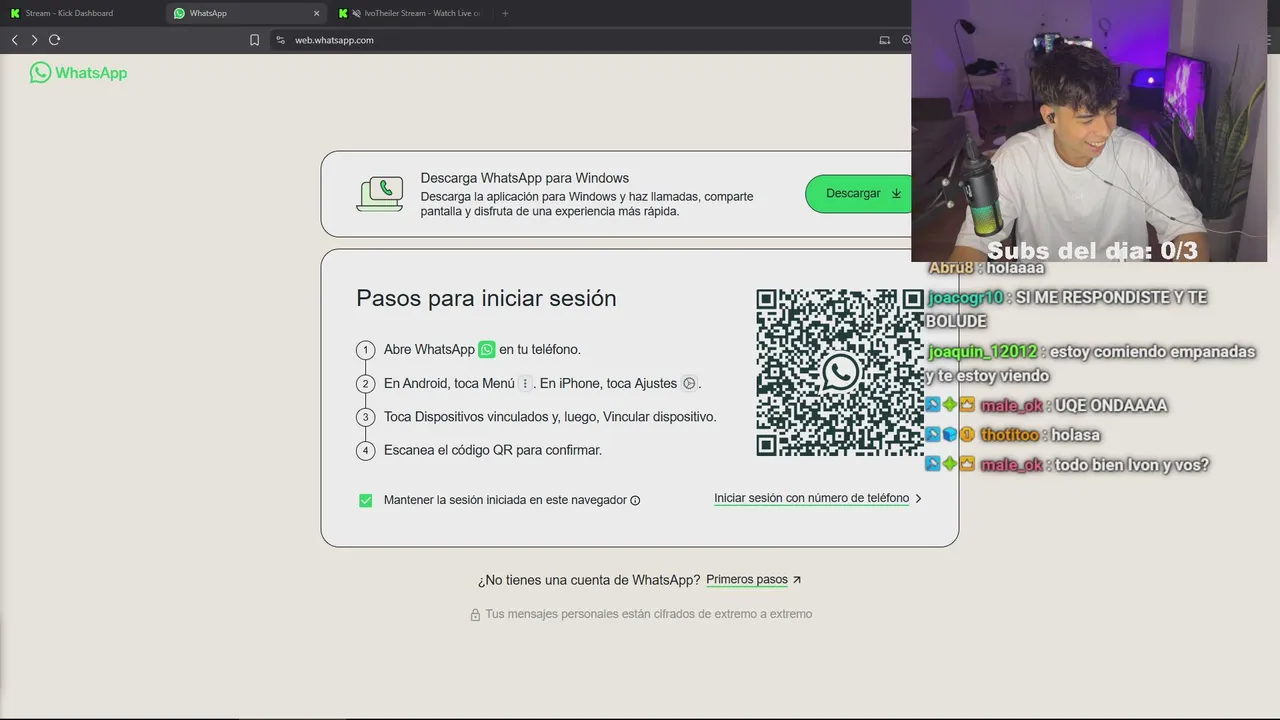
Task: Click the Subs del dia: 0/3 overlay text
Action: click(1092, 250)
